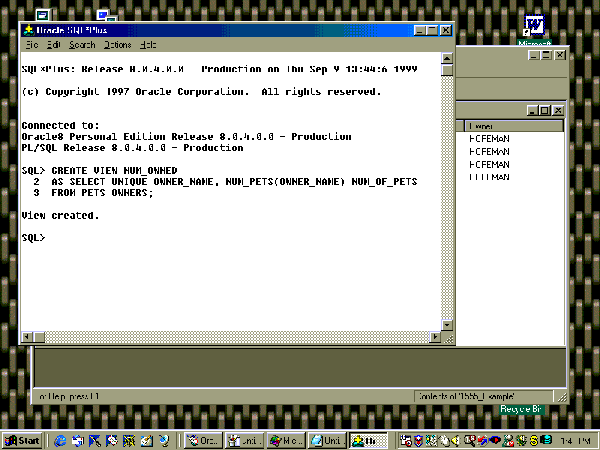Viewport: 600px width, 450px height.
Task: Click the Owner column header in background window
Action: 514,126
